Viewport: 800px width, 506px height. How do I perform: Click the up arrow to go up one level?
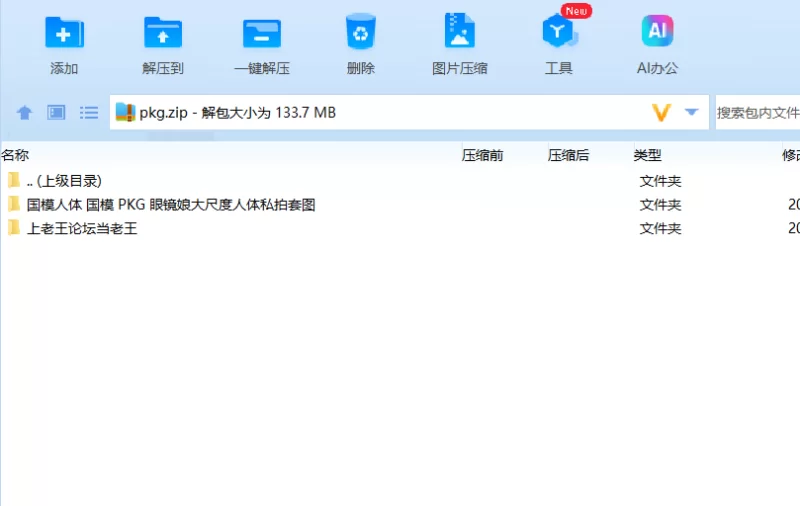pyautogui.click(x=24, y=113)
